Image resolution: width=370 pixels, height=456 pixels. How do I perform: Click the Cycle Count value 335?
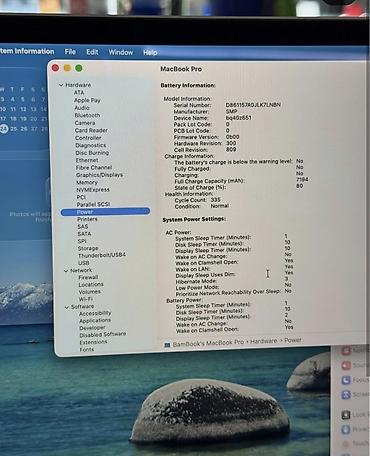[215, 200]
